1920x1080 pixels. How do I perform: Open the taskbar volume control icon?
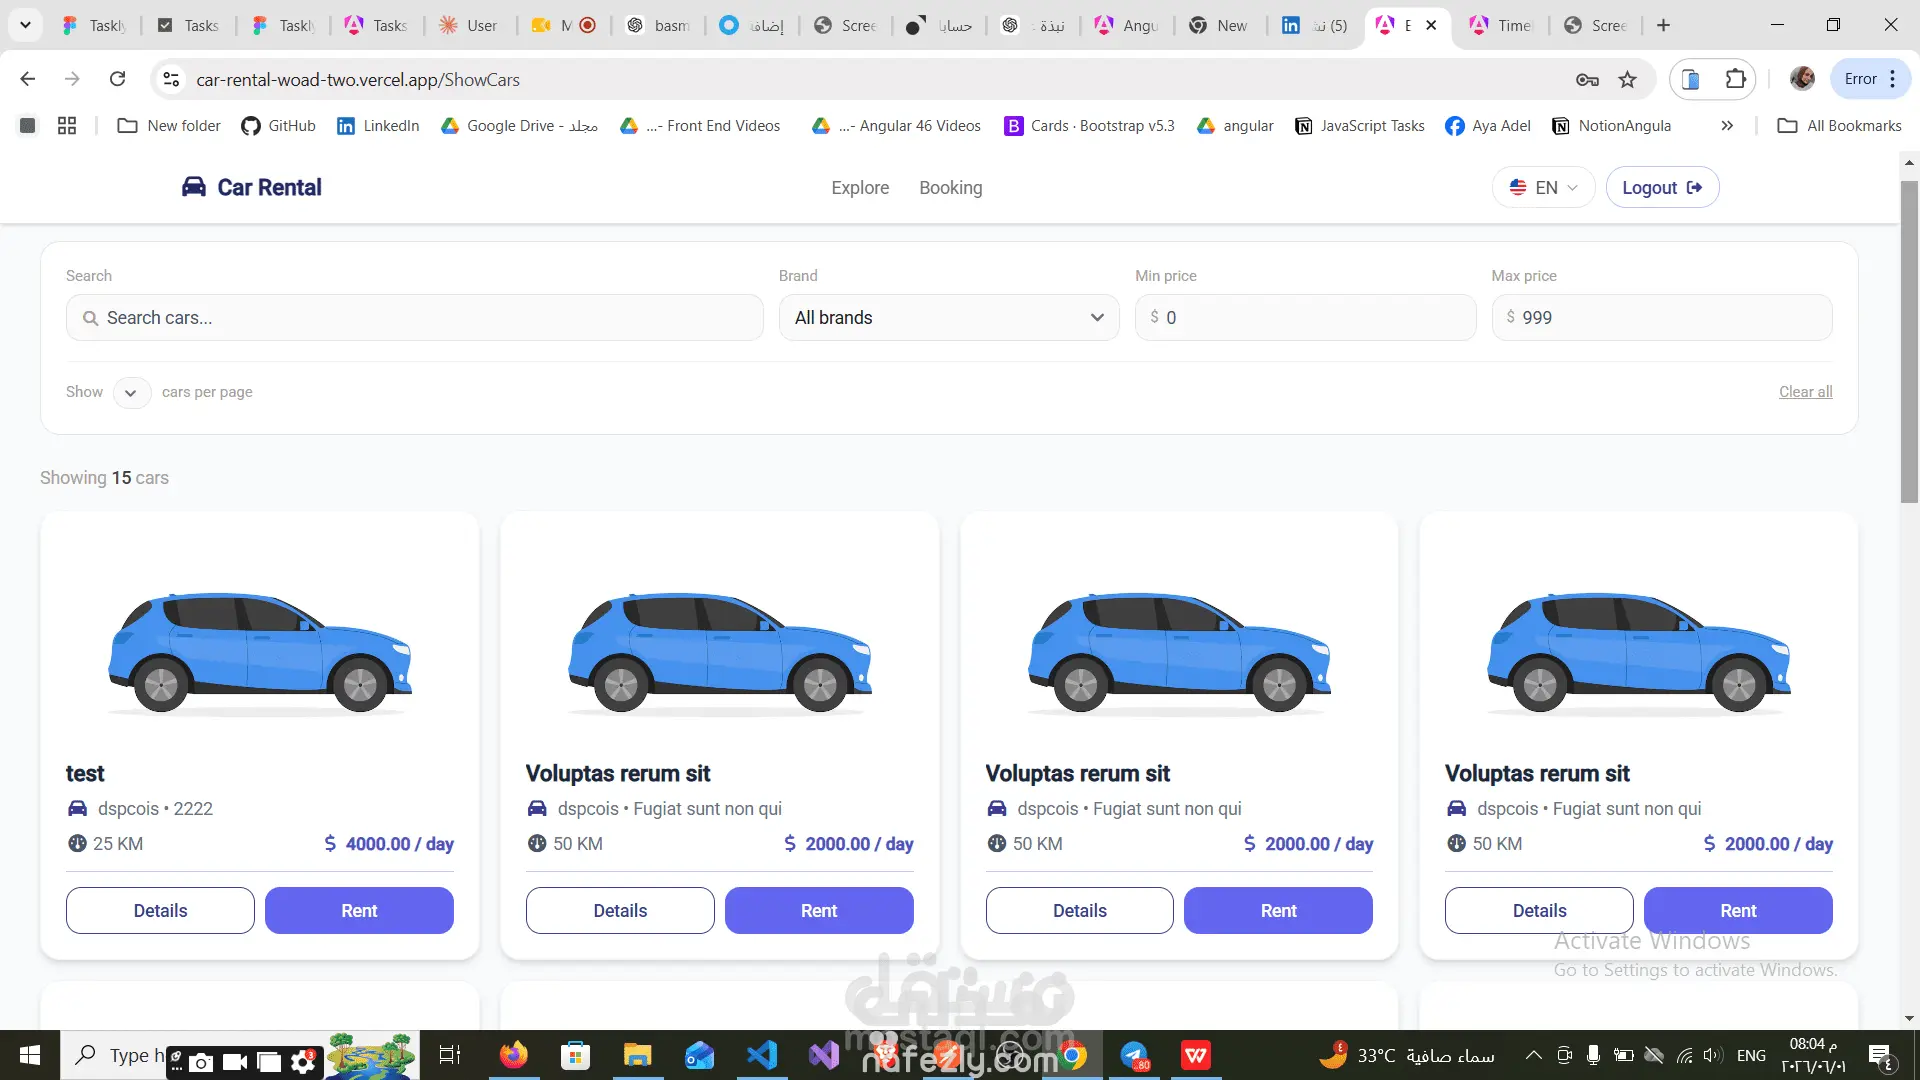(x=1713, y=1055)
